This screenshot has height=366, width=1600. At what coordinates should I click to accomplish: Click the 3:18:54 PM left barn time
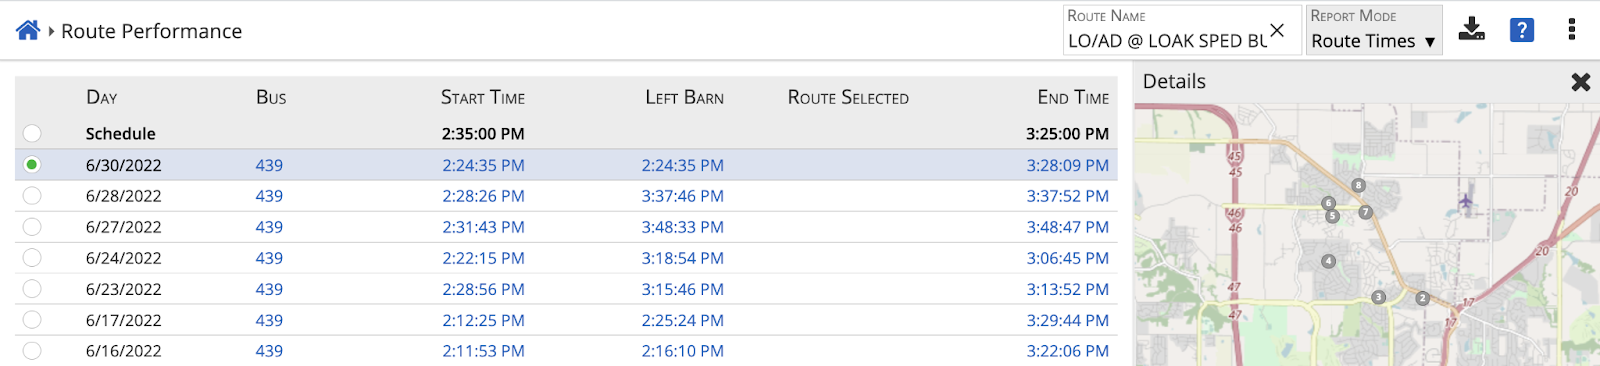click(x=683, y=258)
